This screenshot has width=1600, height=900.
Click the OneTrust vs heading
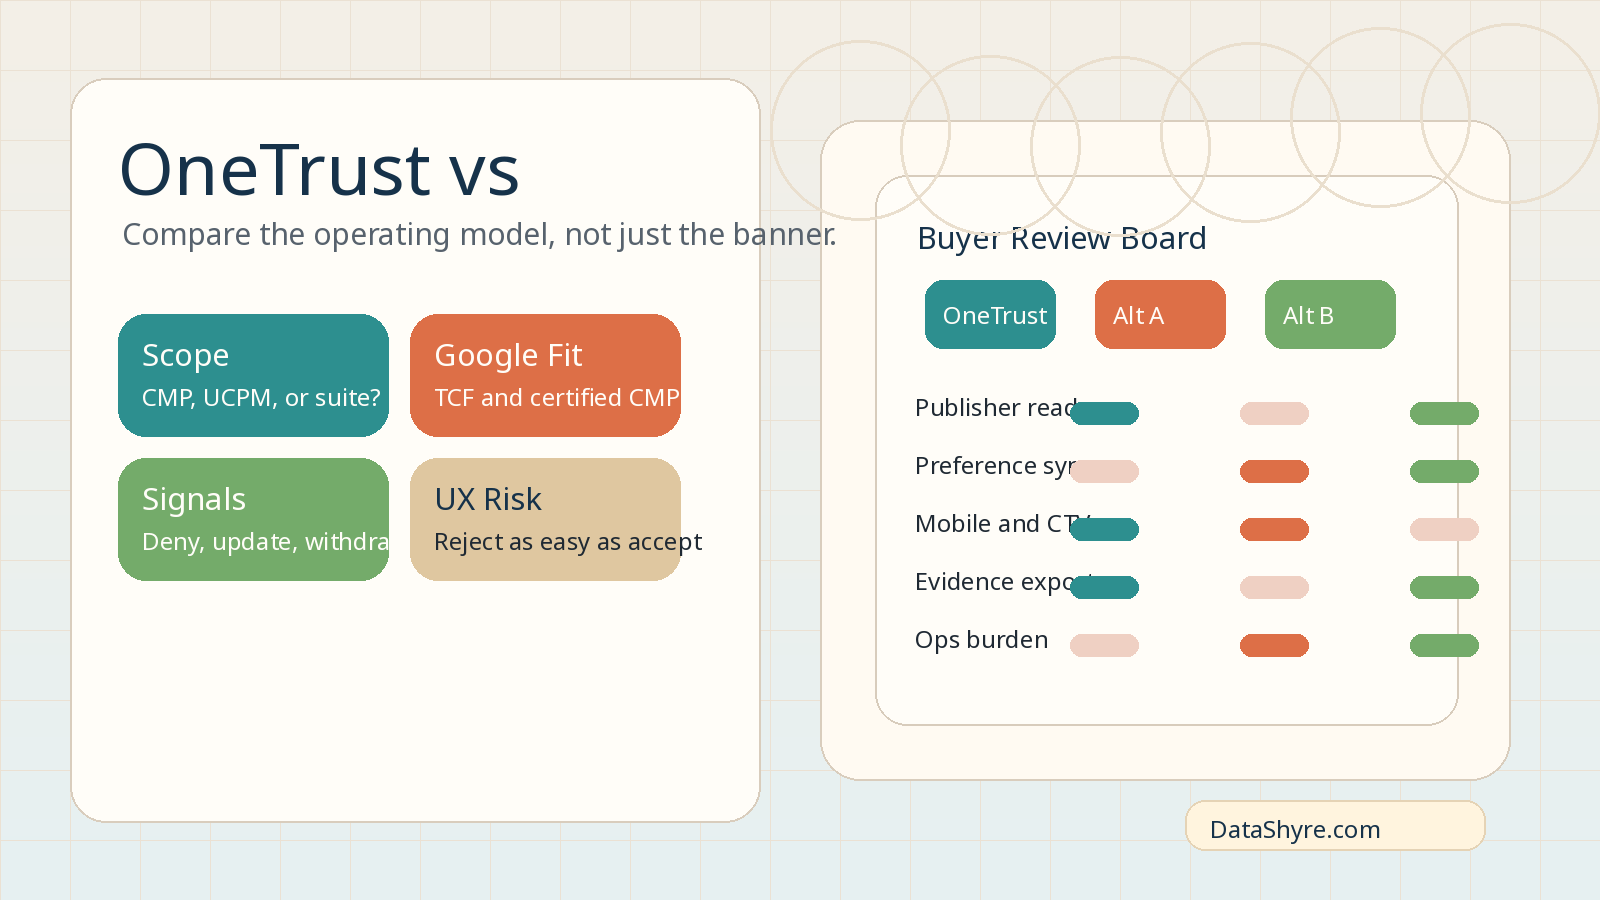(x=319, y=169)
